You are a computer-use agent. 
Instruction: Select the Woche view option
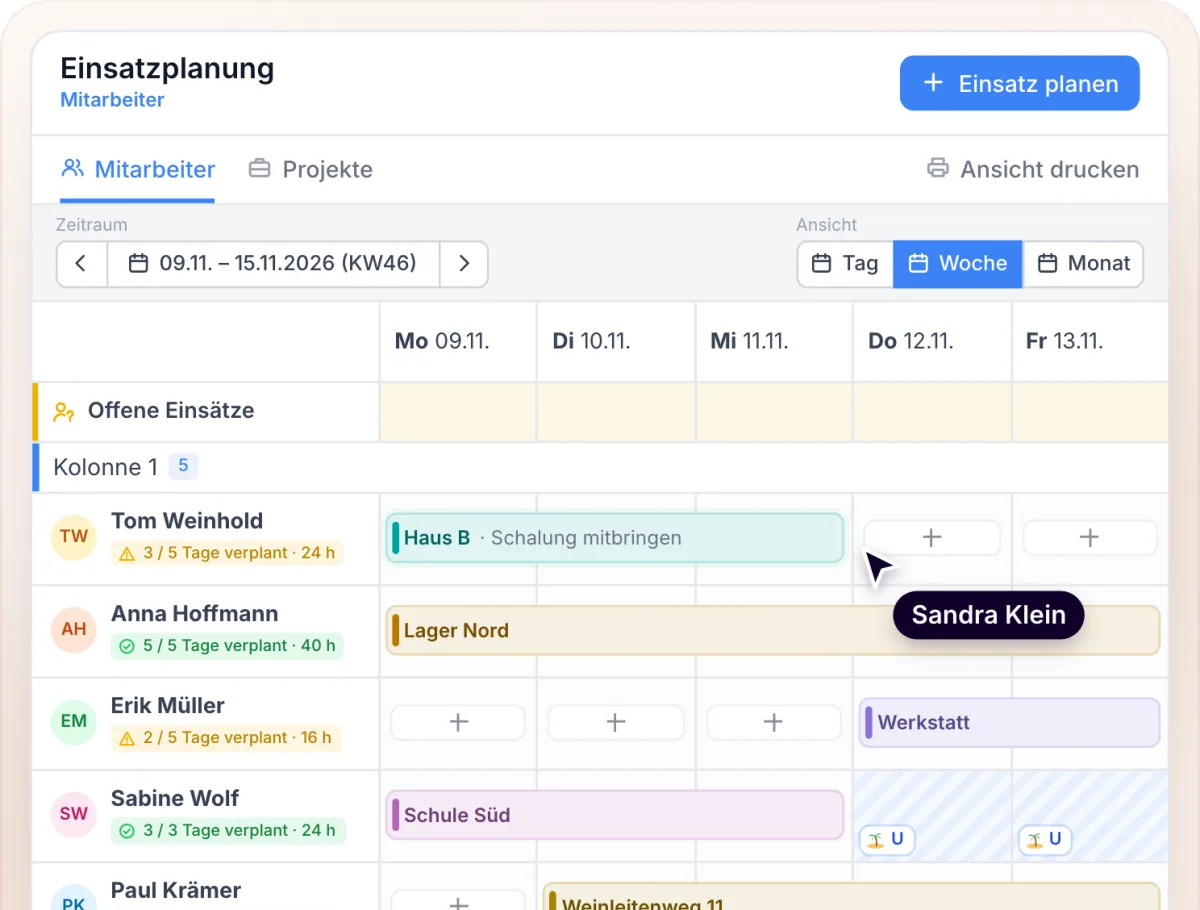click(958, 264)
